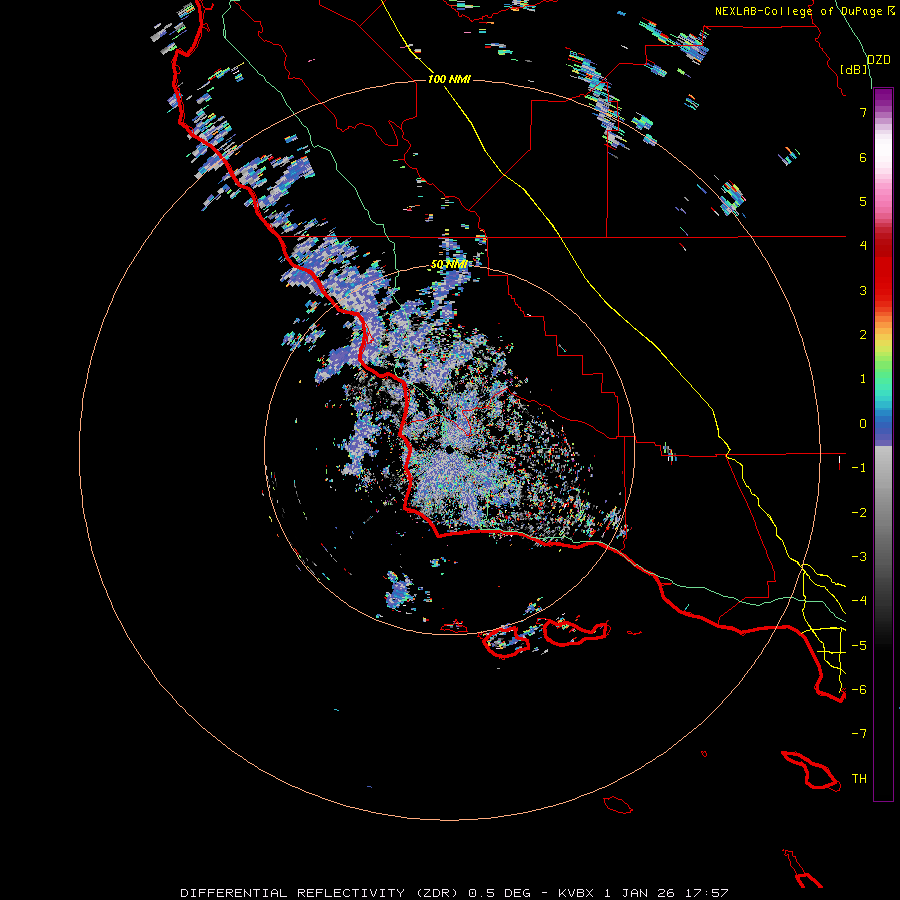Image resolution: width=900 pixels, height=900 pixels.
Task: Click the TH threshold label on legend
Action: pos(859,779)
